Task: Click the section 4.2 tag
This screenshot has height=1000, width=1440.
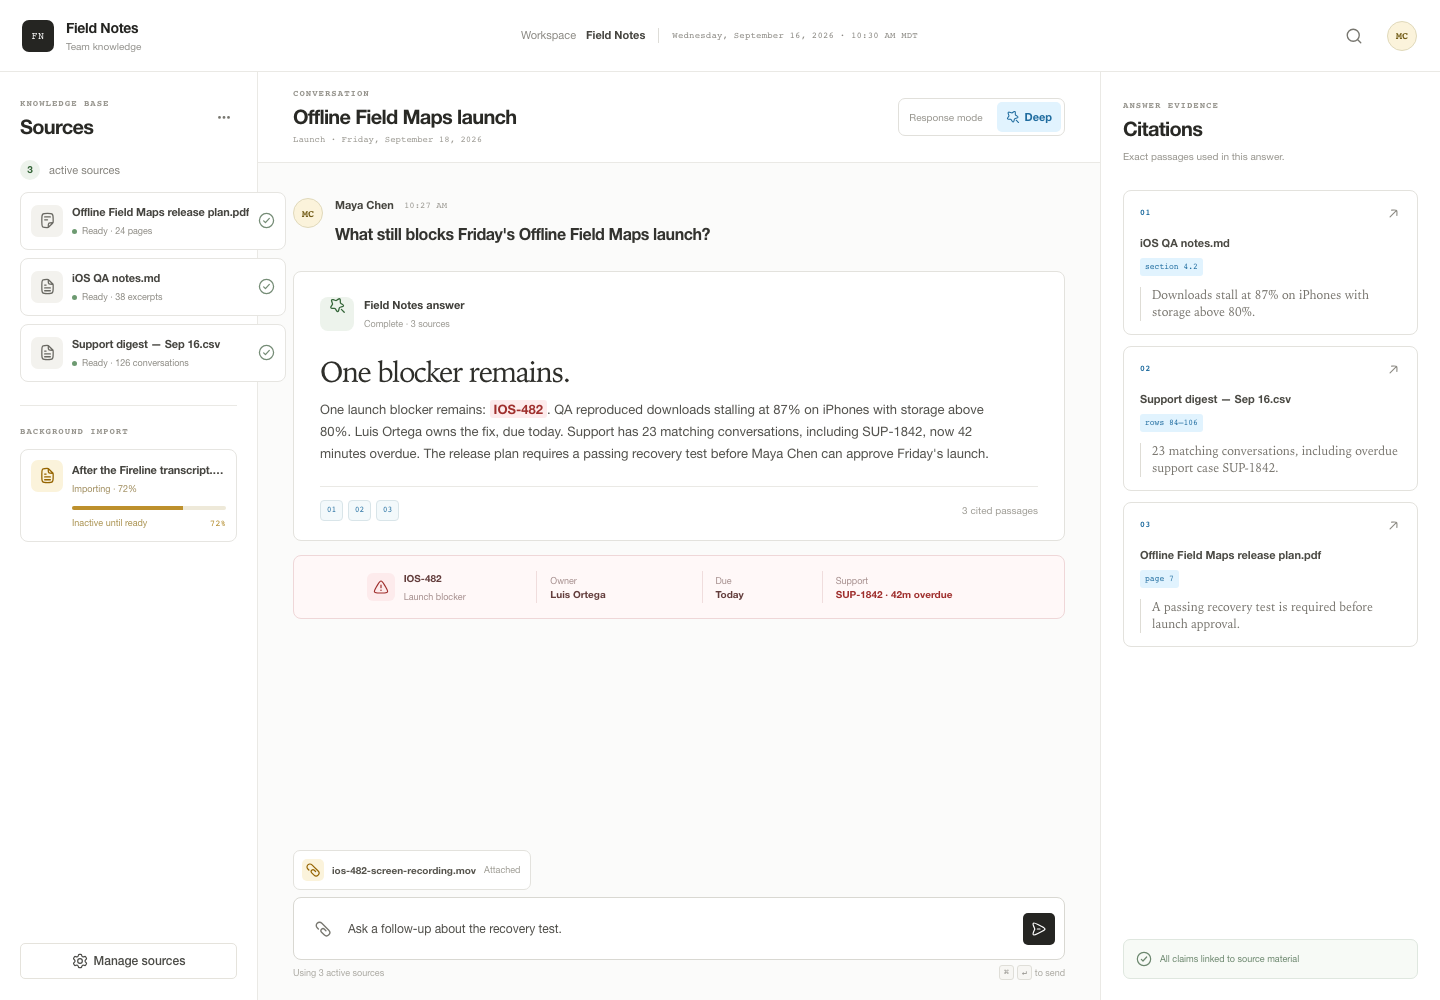Action: click(x=1171, y=267)
